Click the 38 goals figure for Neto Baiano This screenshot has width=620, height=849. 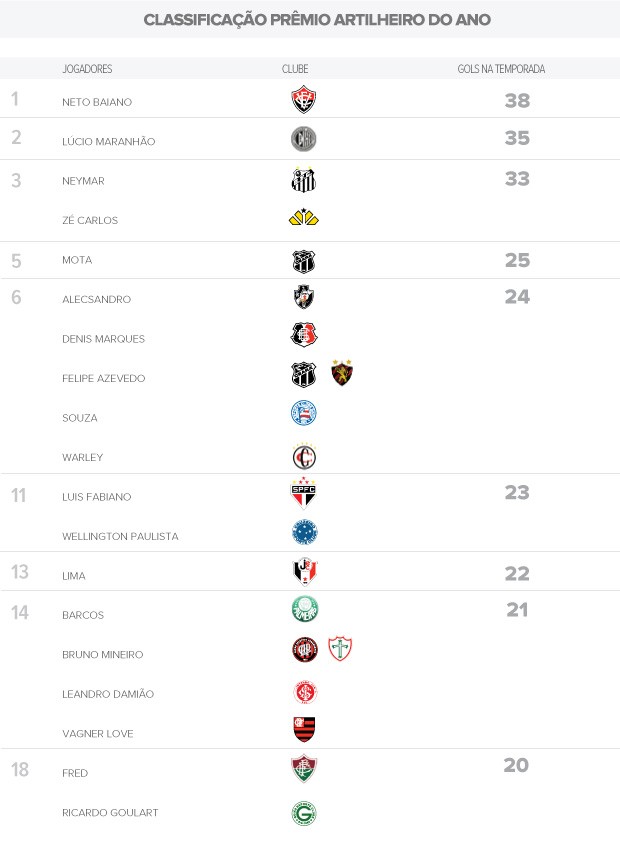coord(517,101)
